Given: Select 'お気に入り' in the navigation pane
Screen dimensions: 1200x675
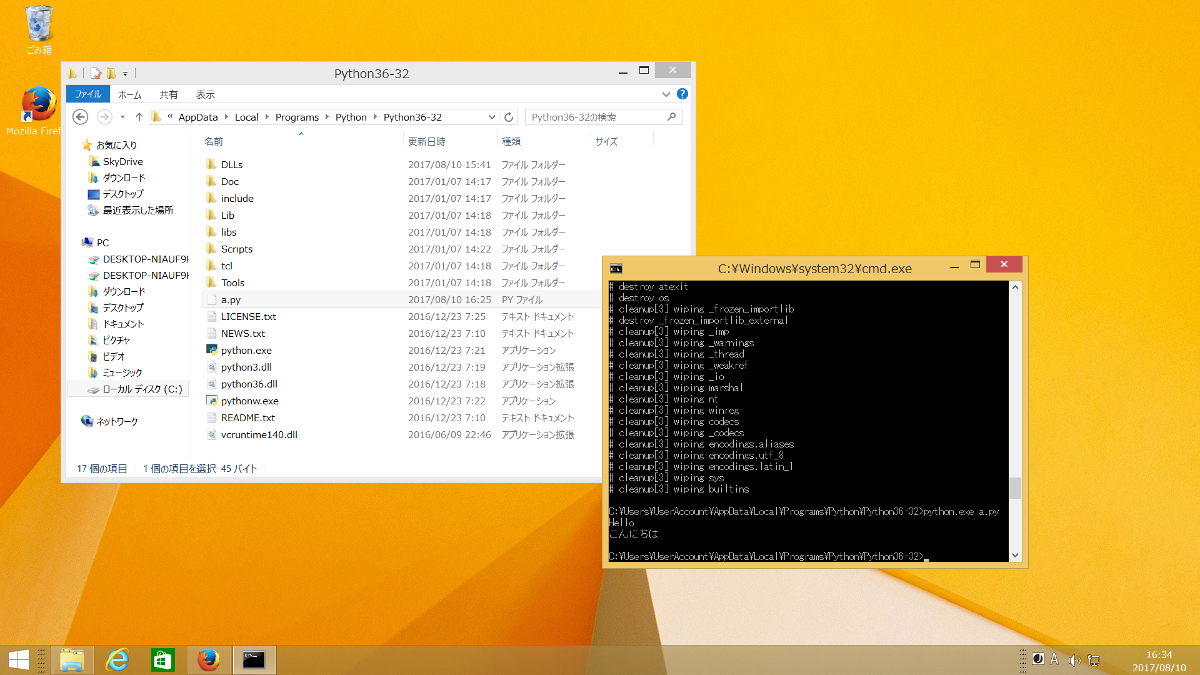Looking at the screenshot, I should point(117,145).
